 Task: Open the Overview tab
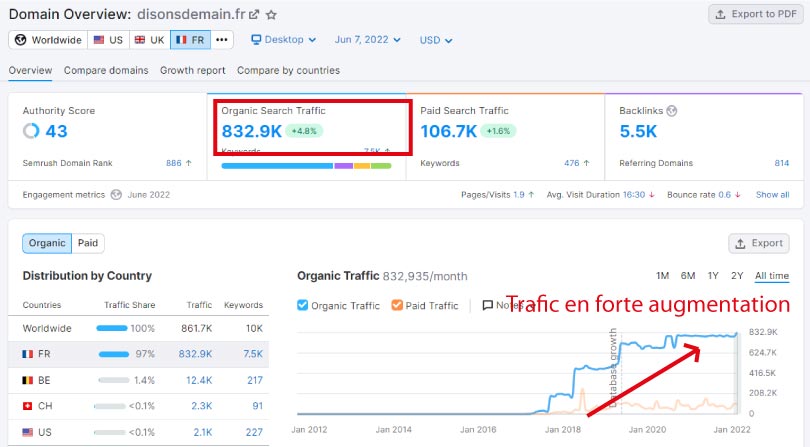pyautogui.click(x=30, y=70)
